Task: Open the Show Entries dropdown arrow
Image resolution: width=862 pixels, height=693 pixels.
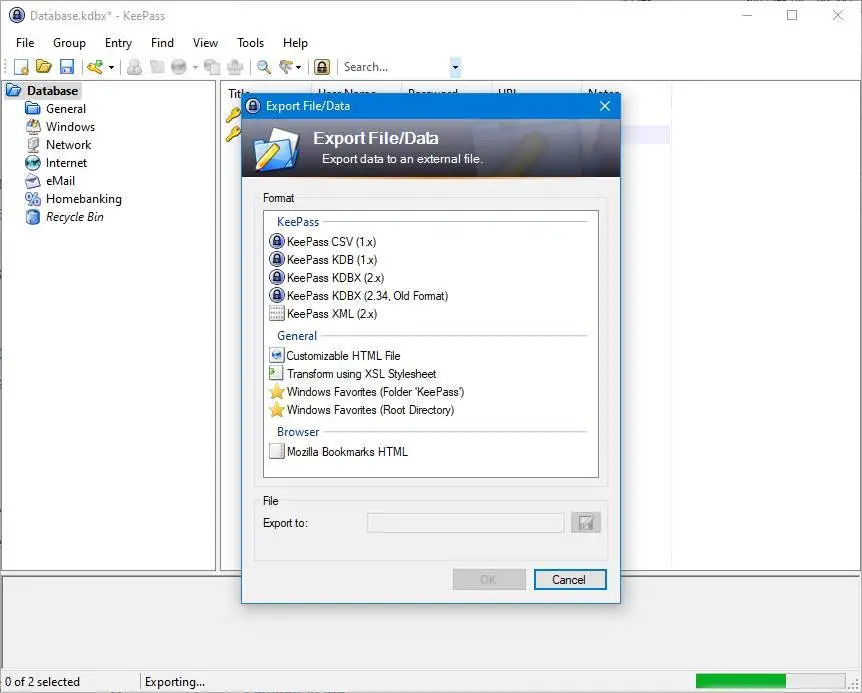Action: click(299, 68)
